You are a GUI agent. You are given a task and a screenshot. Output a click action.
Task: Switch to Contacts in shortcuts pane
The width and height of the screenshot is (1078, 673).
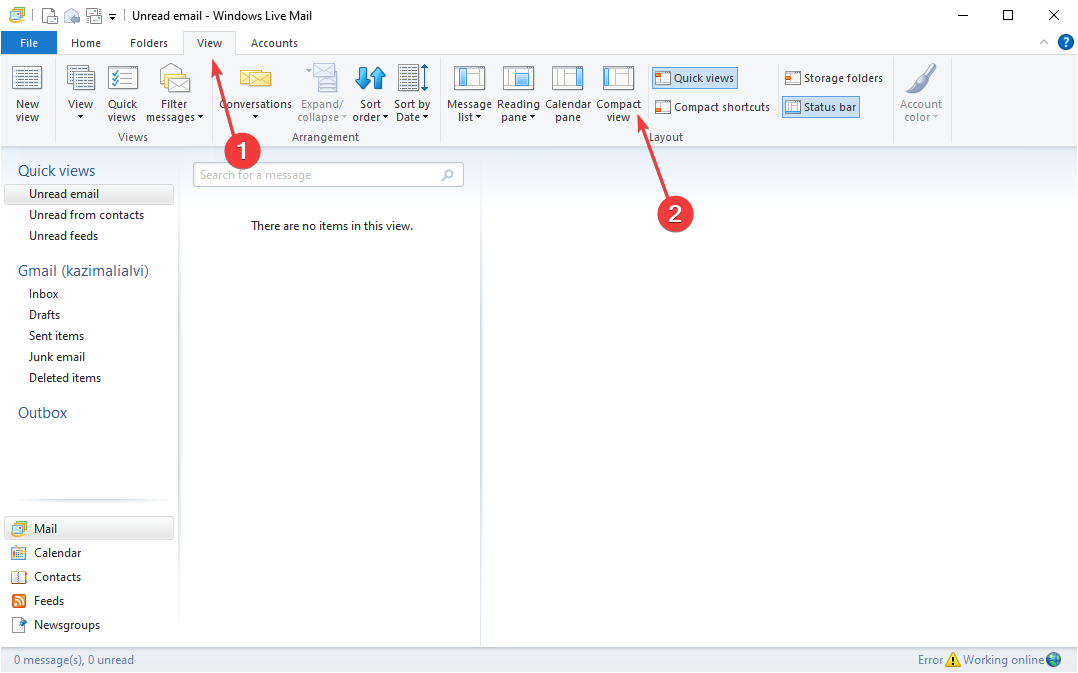point(46,577)
